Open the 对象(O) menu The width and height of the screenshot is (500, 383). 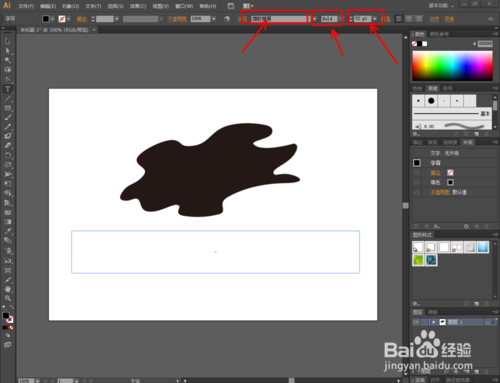coord(70,6)
